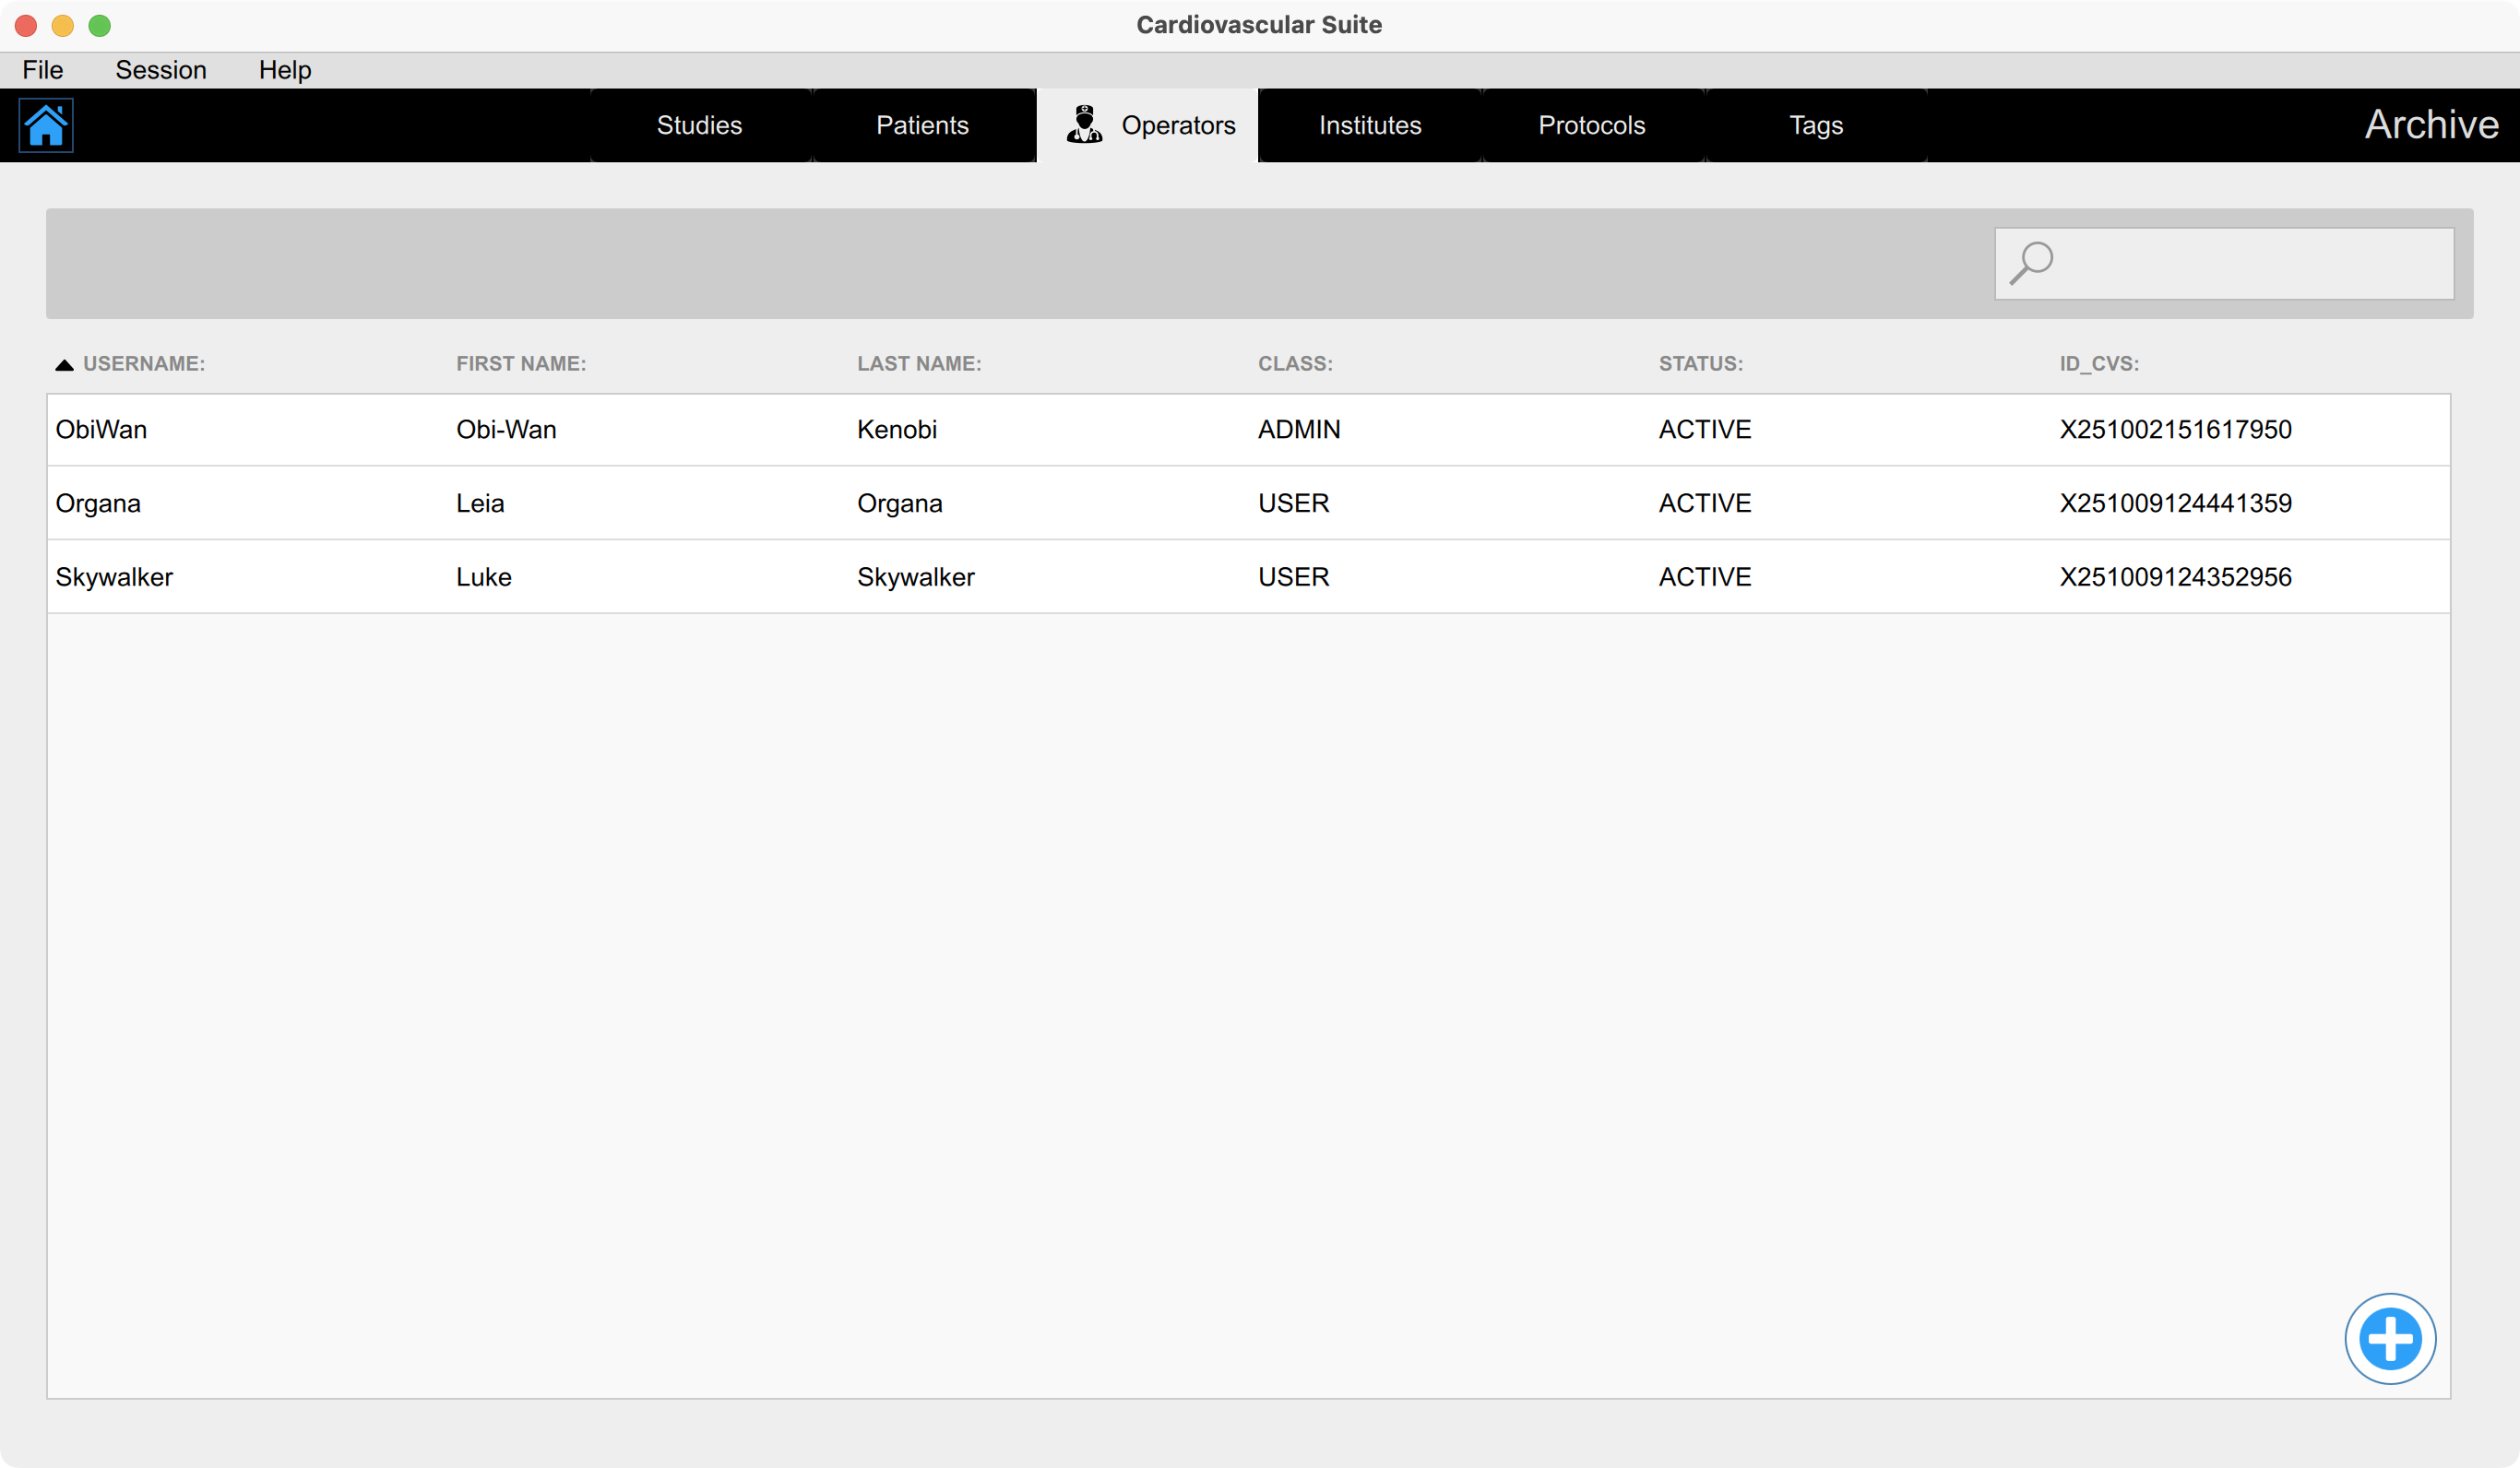Image resolution: width=2520 pixels, height=1468 pixels.
Task: Open the Archive section
Action: tap(2432, 124)
